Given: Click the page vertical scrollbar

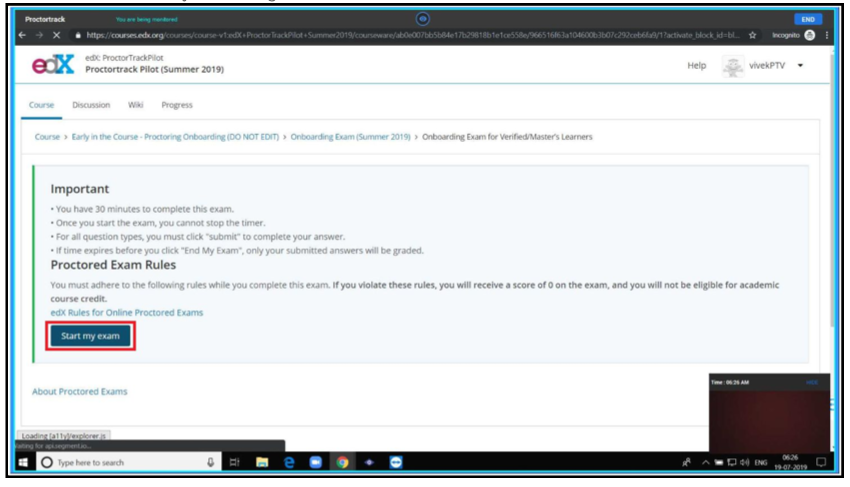Looking at the screenshot, I should tap(833, 190).
